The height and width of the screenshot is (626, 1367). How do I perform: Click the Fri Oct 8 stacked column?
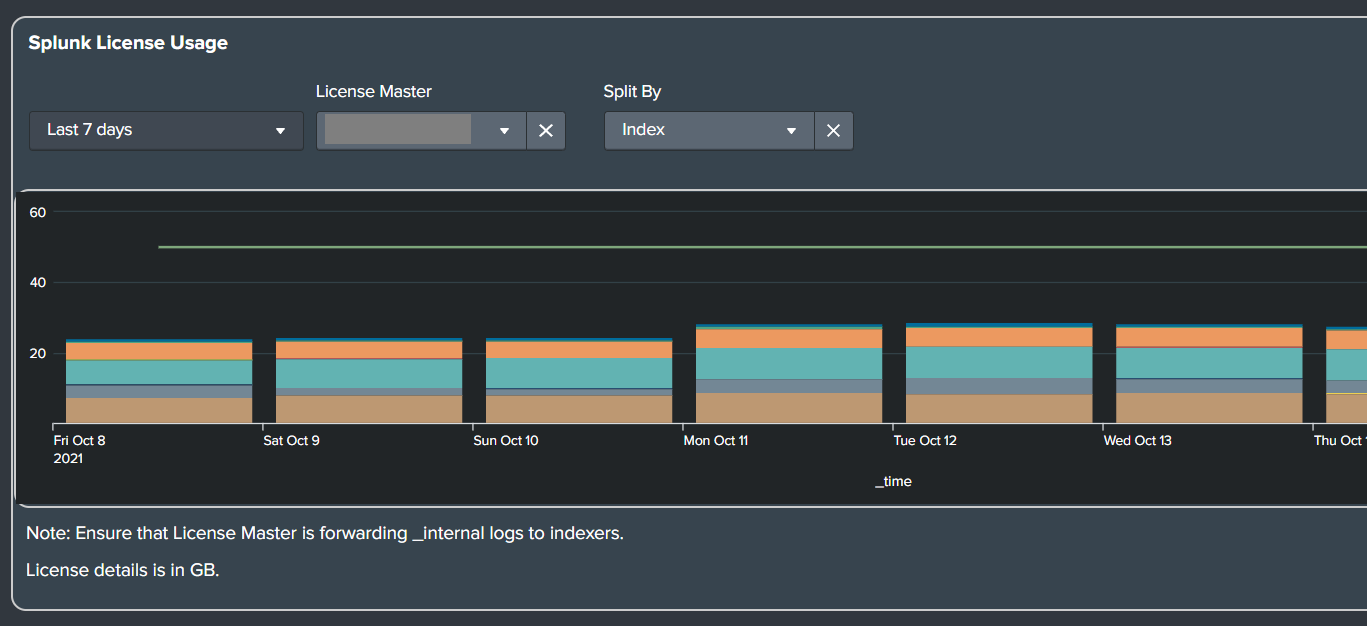159,382
